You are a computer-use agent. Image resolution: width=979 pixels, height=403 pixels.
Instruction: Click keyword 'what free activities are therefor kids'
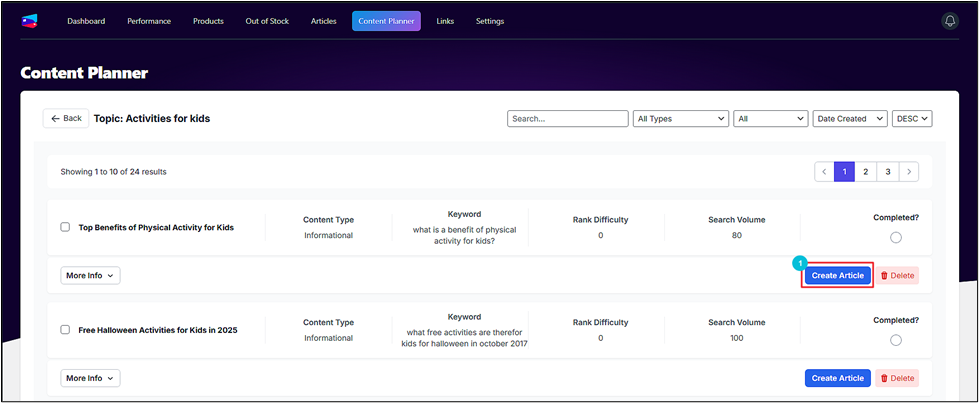pos(465,337)
